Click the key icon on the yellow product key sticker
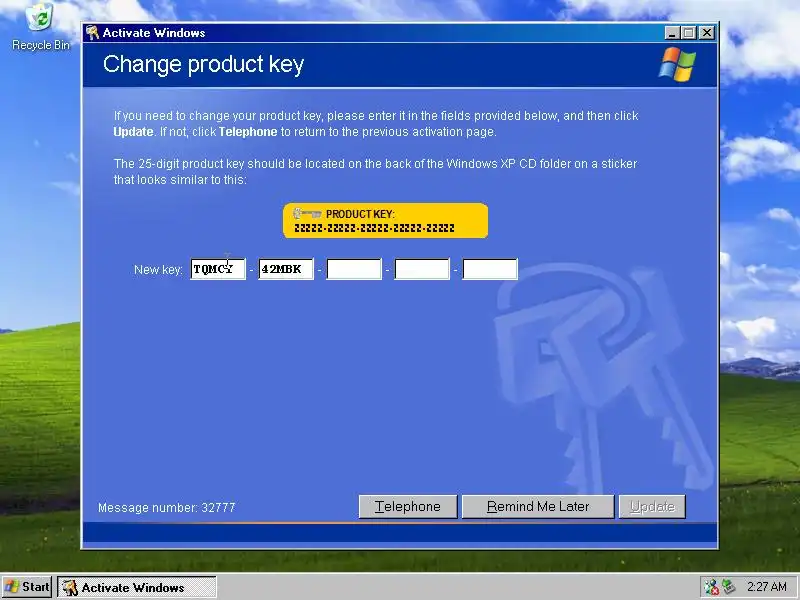800x600 pixels. click(307, 213)
